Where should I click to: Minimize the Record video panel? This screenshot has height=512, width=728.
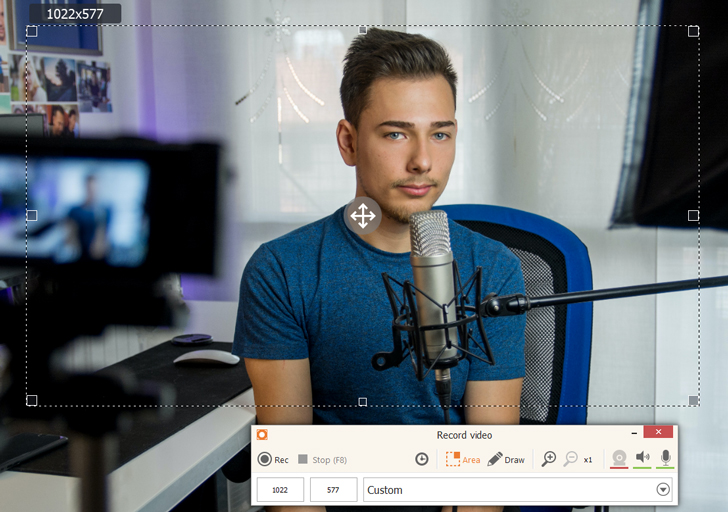pos(633,432)
